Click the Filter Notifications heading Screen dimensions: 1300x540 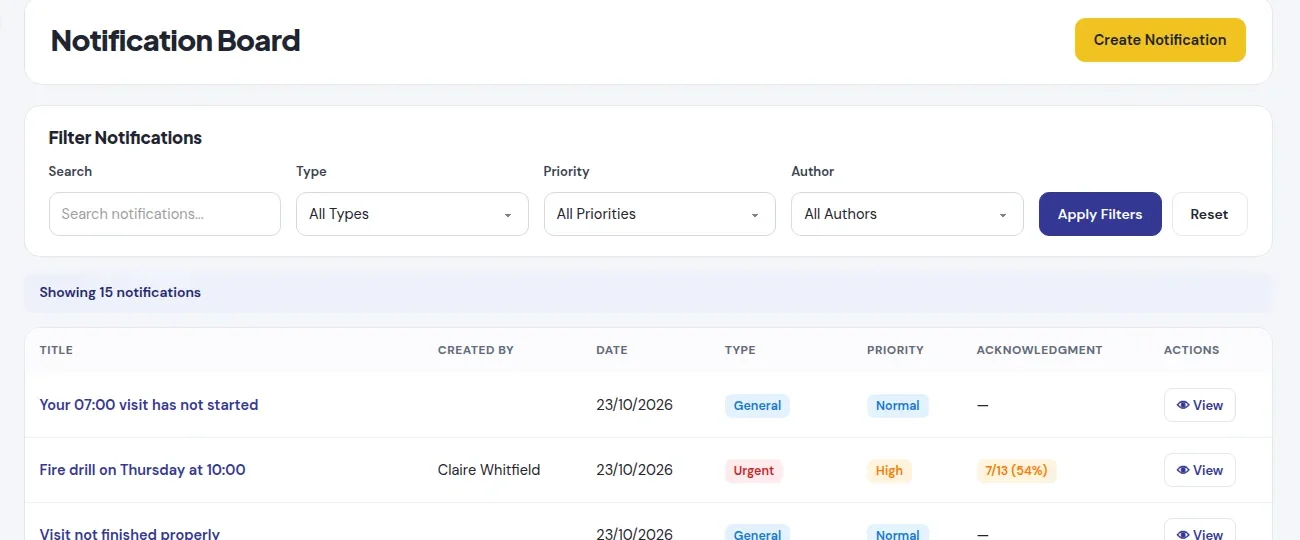pos(125,138)
